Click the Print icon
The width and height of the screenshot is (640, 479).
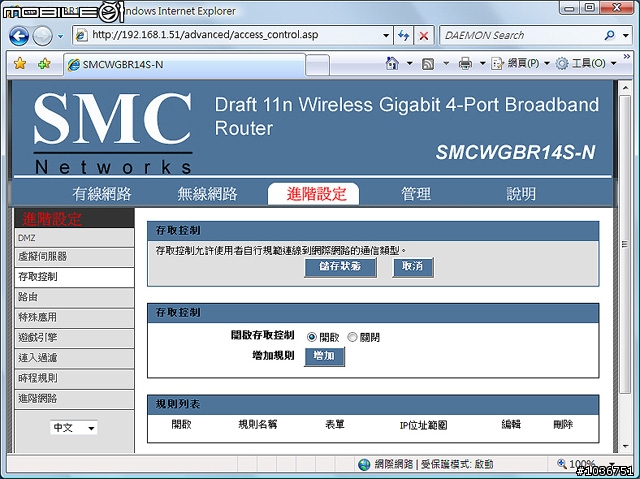pyautogui.click(x=465, y=64)
